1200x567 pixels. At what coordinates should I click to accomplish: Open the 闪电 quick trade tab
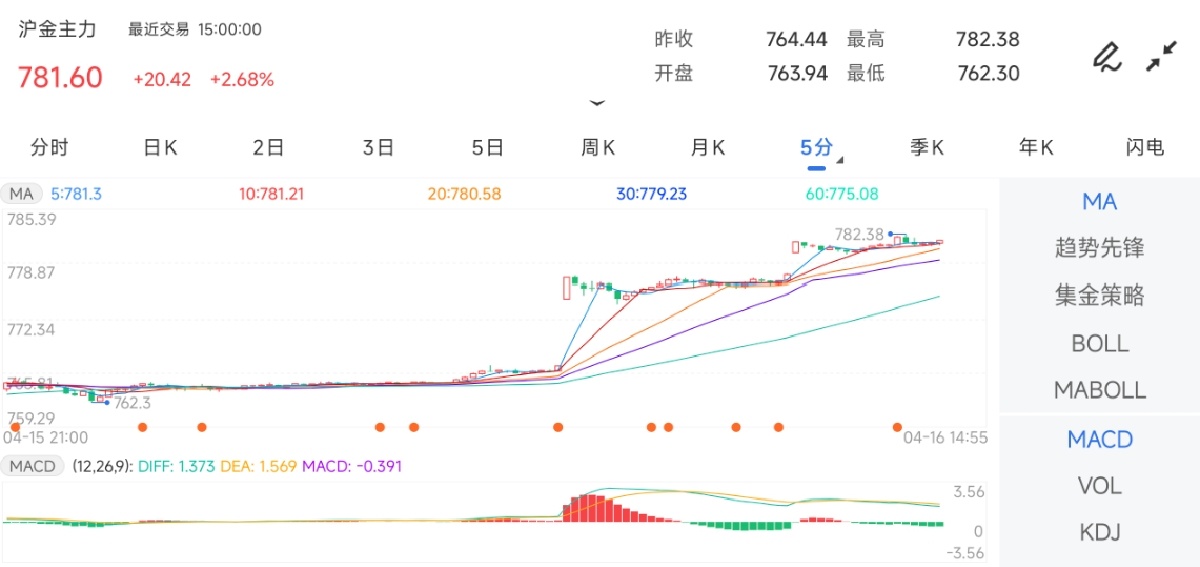click(x=1145, y=148)
